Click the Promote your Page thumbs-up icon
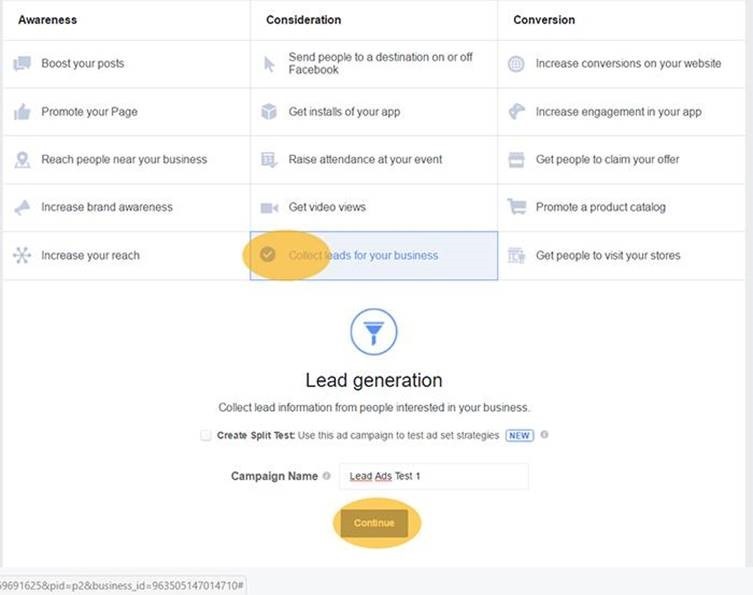Screen dimensions: 753x595 (22, 112)
